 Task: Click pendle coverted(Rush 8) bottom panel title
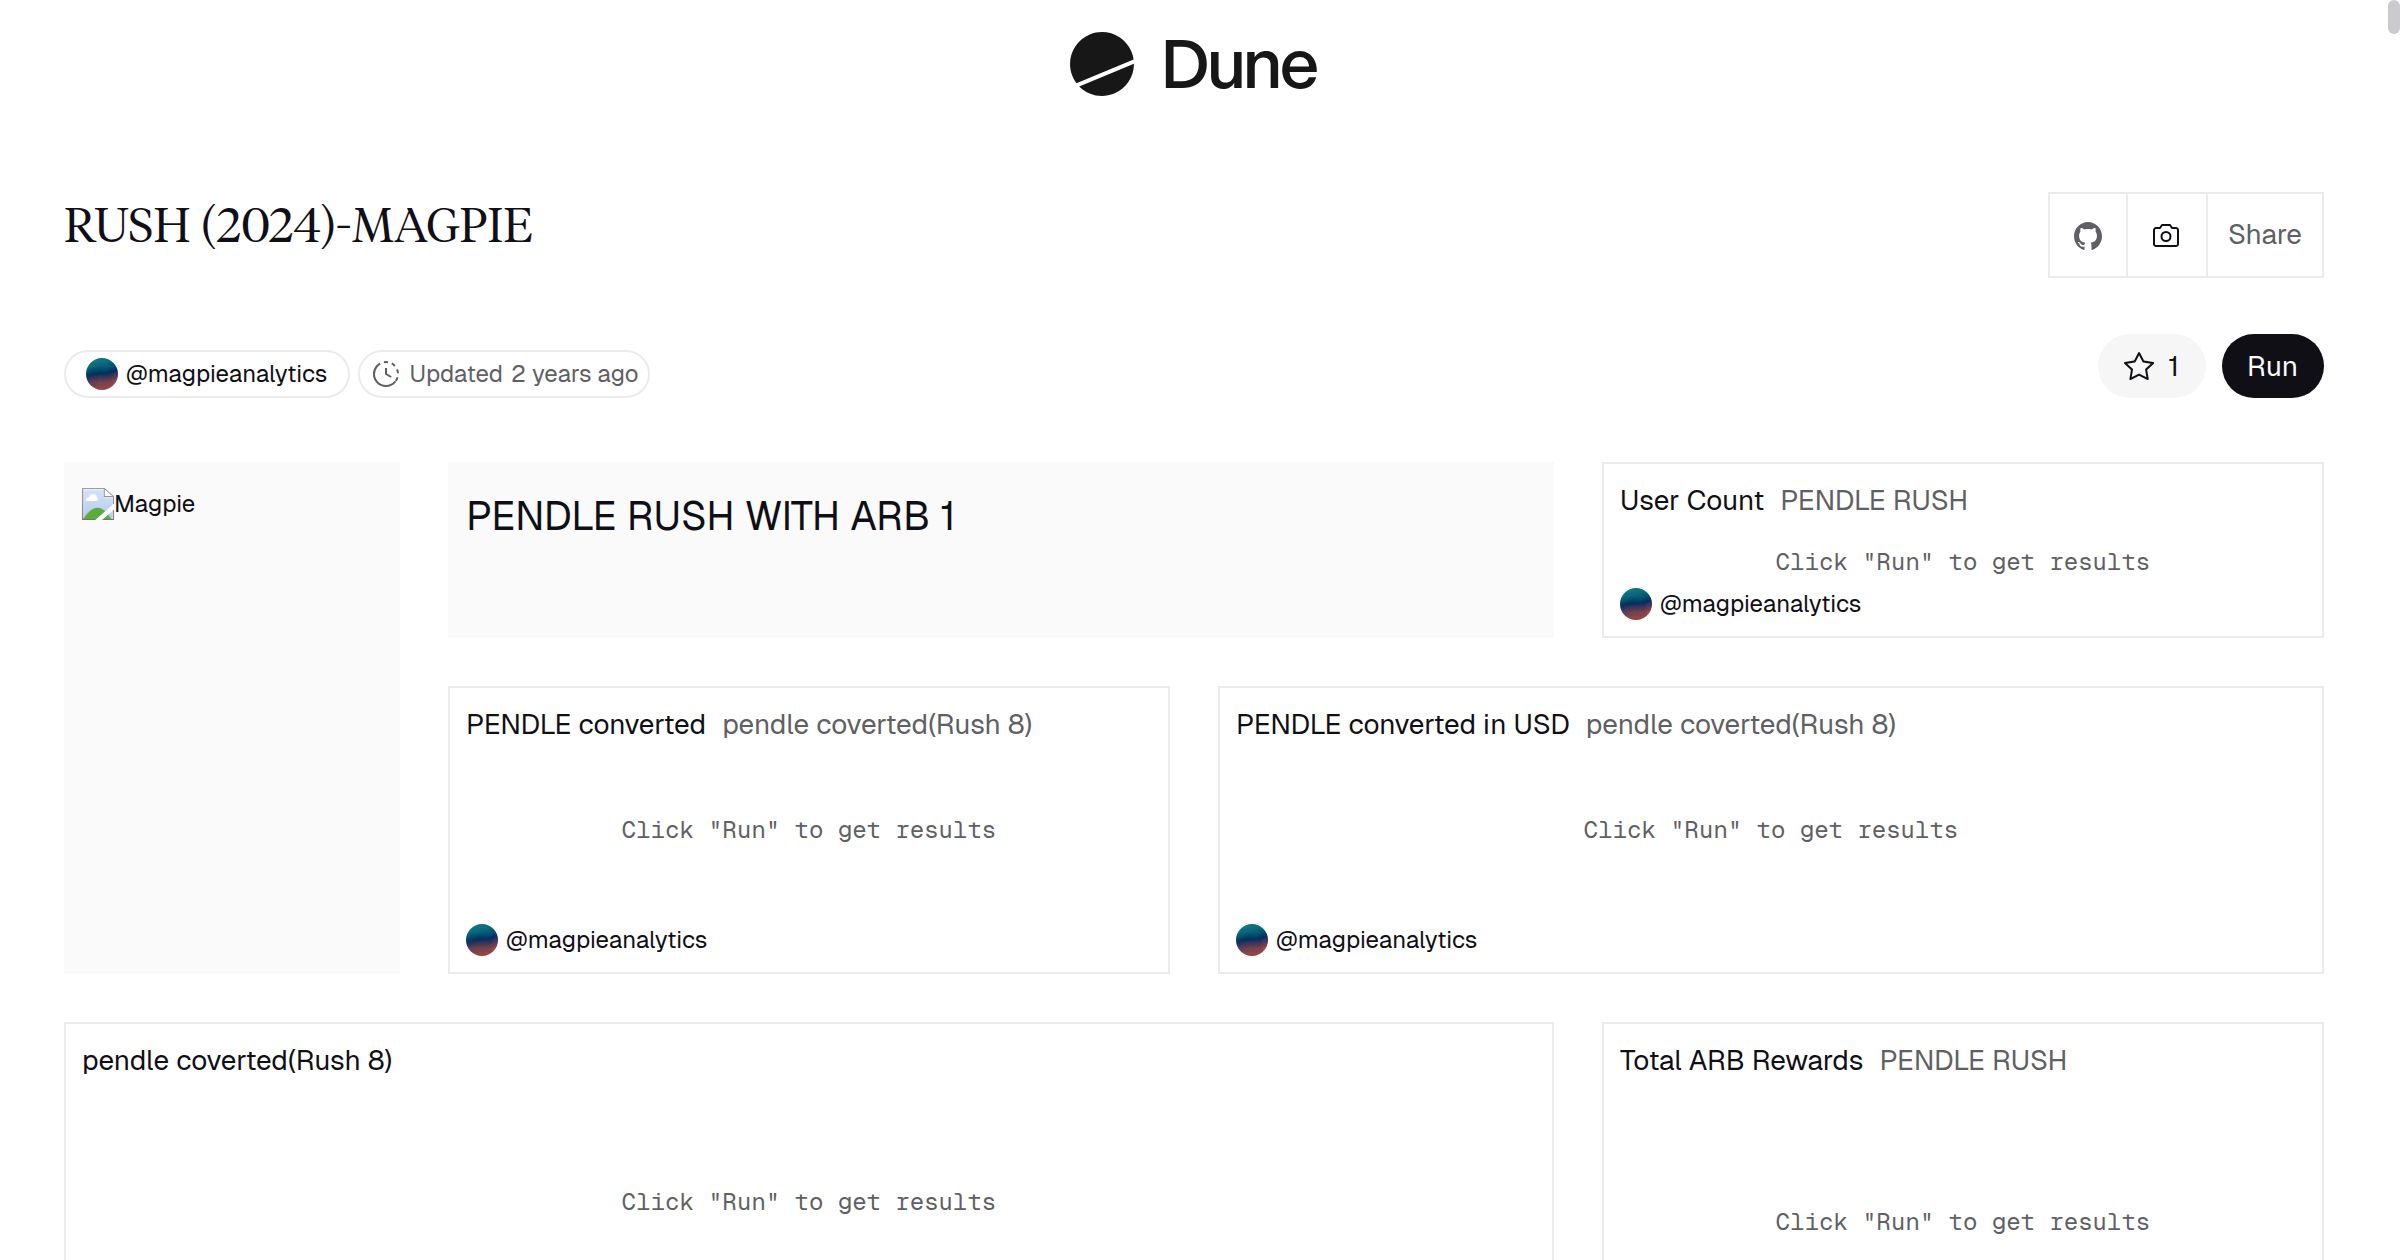(x=237, y=1061)
